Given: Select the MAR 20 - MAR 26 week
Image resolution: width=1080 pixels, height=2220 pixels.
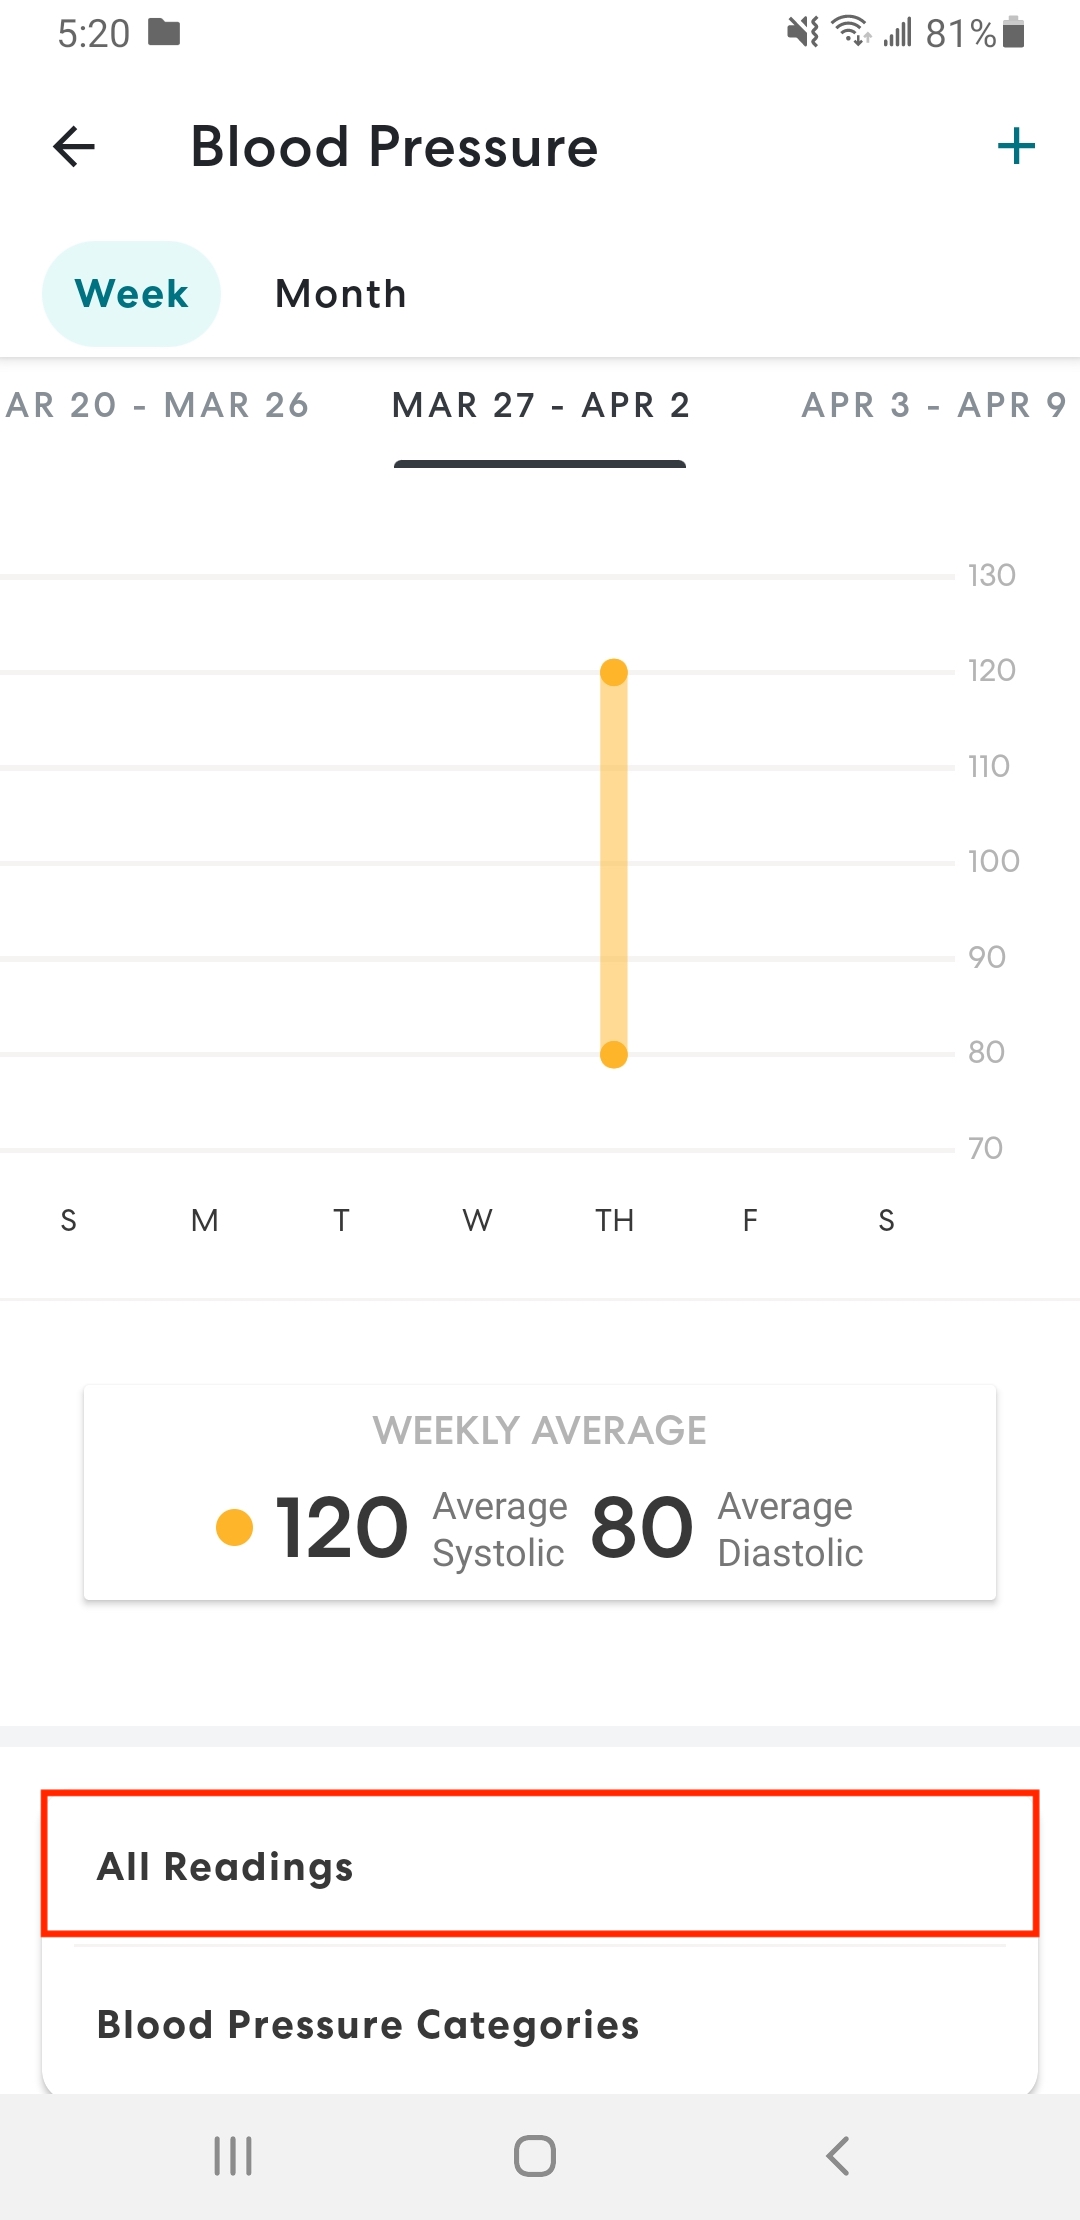Looking at the screenshot, I should coord(157,405).
